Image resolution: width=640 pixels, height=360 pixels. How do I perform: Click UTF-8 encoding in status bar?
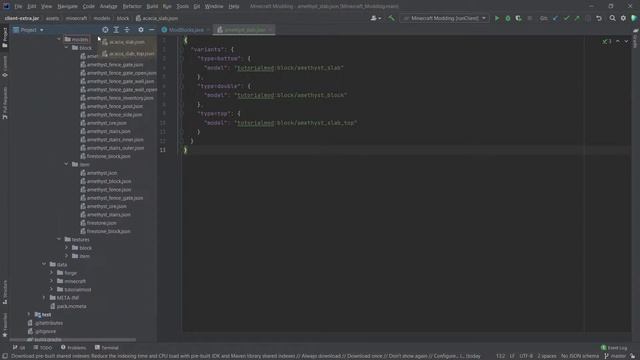pos(526,356)
